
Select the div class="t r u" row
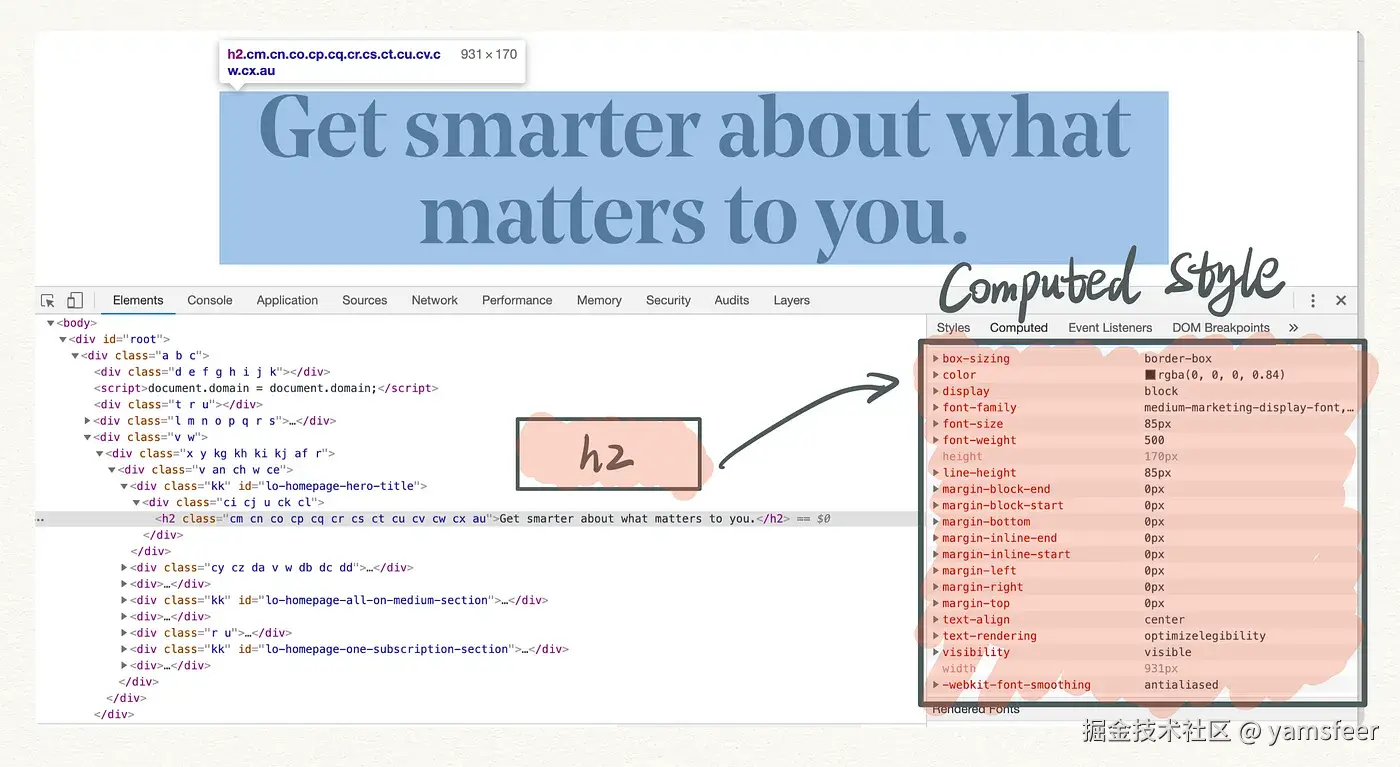pyautogui.click(x=178, y=404)
